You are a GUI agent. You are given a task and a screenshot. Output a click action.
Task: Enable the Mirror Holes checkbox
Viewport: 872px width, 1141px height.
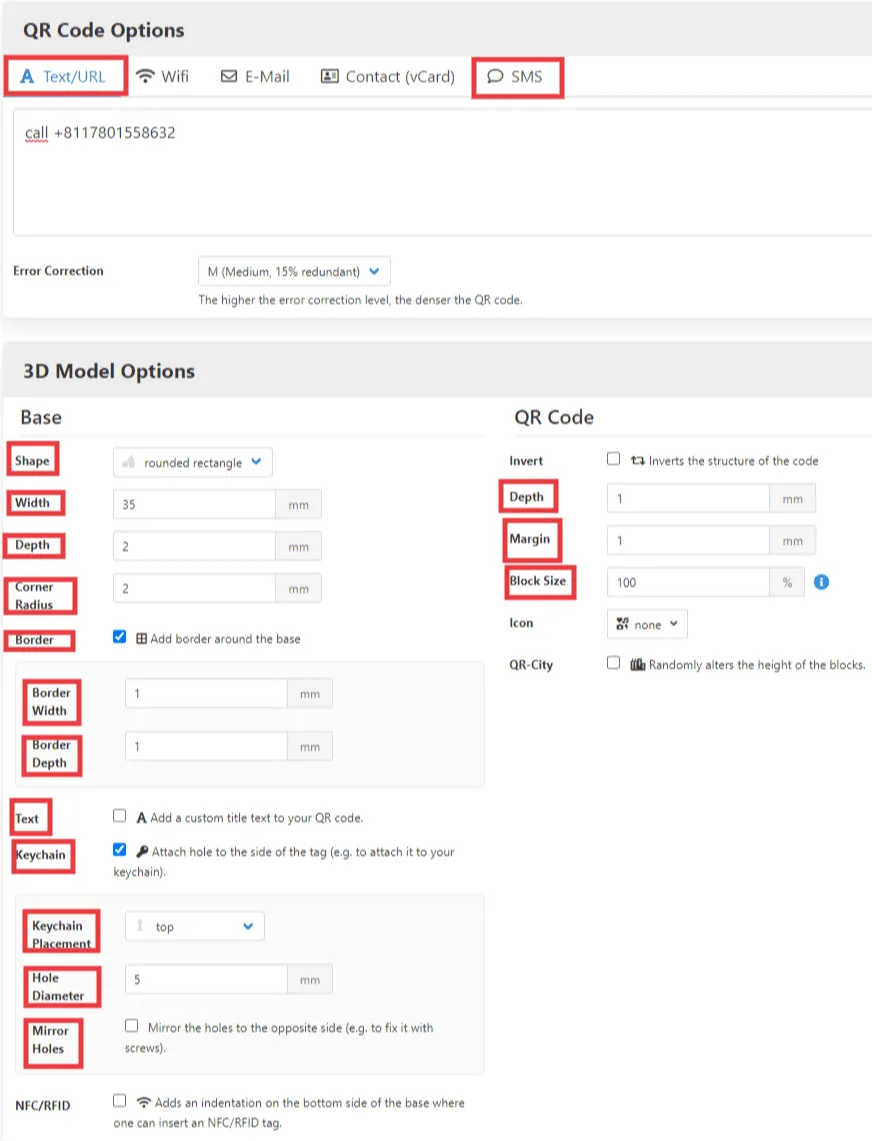[x=131, y=1025]
